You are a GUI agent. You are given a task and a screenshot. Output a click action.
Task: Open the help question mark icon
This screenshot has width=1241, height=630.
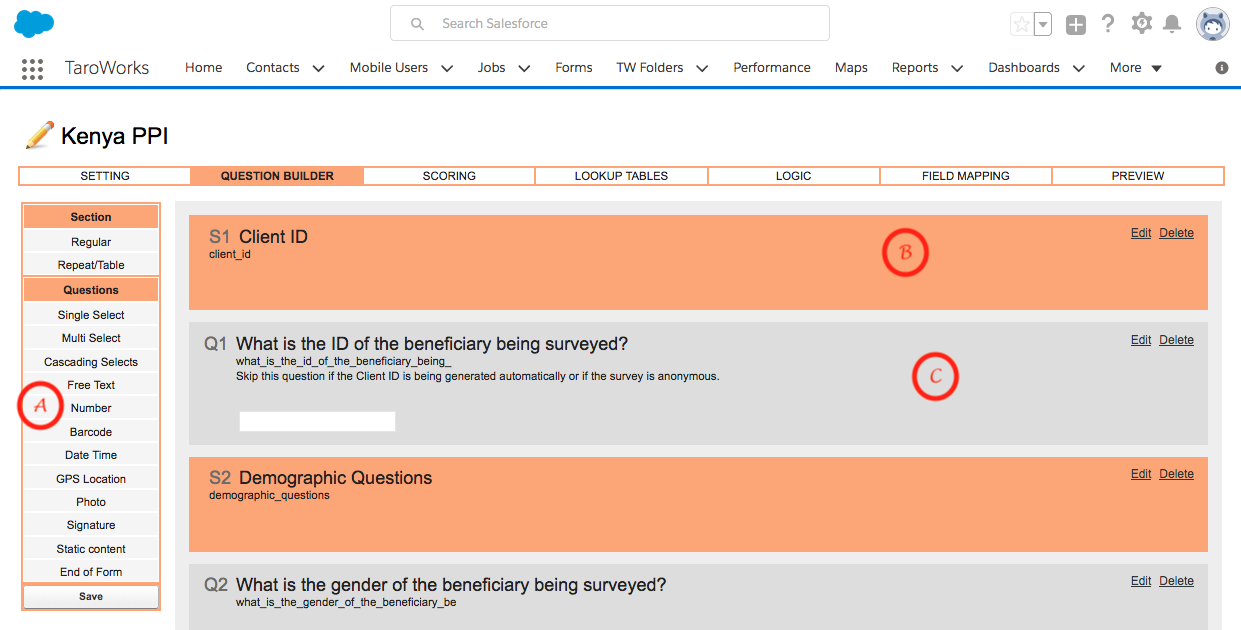[x=1108, y=24]
